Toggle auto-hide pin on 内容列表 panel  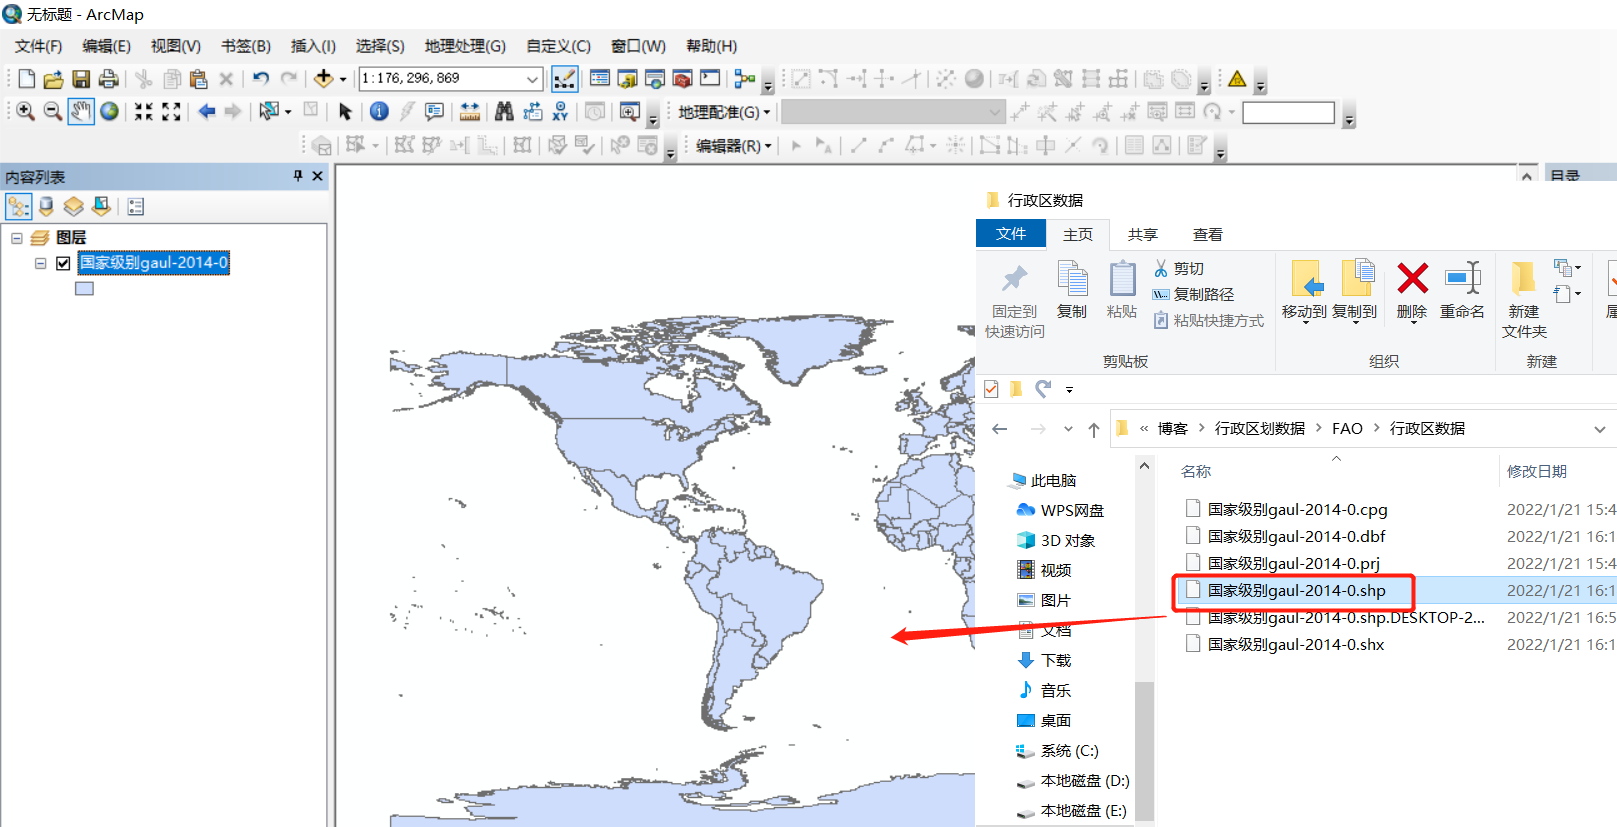point(298,176)
